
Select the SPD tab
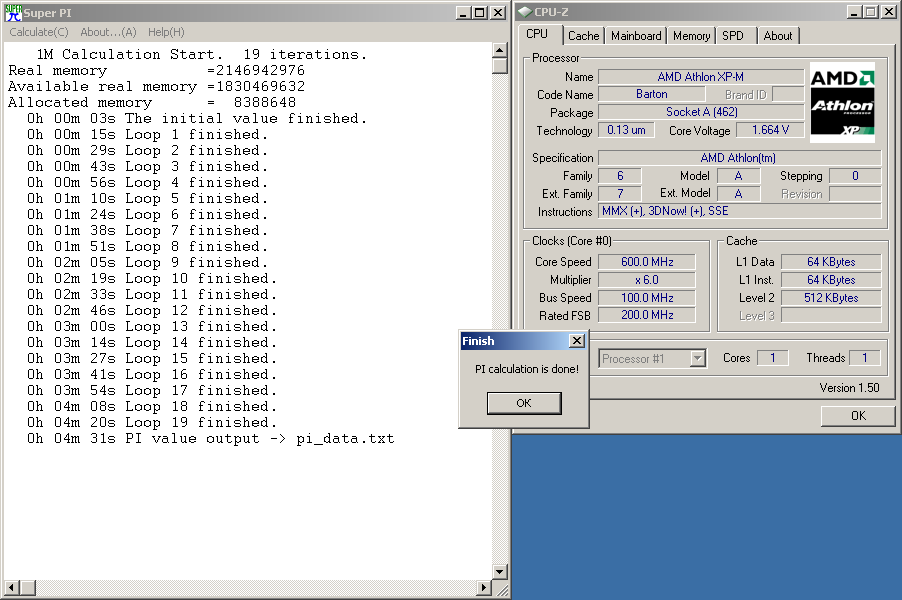pos(733,36)
